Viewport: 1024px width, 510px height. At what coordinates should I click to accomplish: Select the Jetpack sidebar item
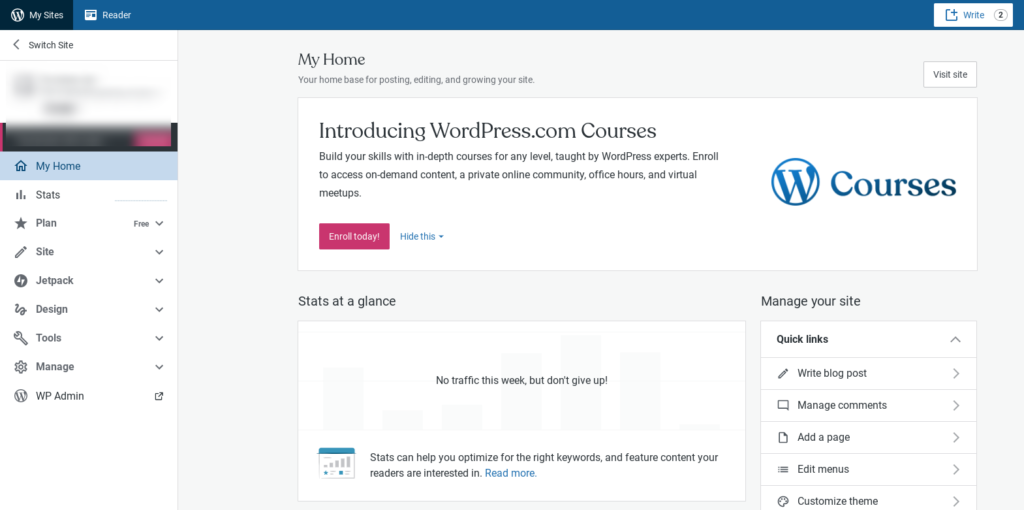89,281
